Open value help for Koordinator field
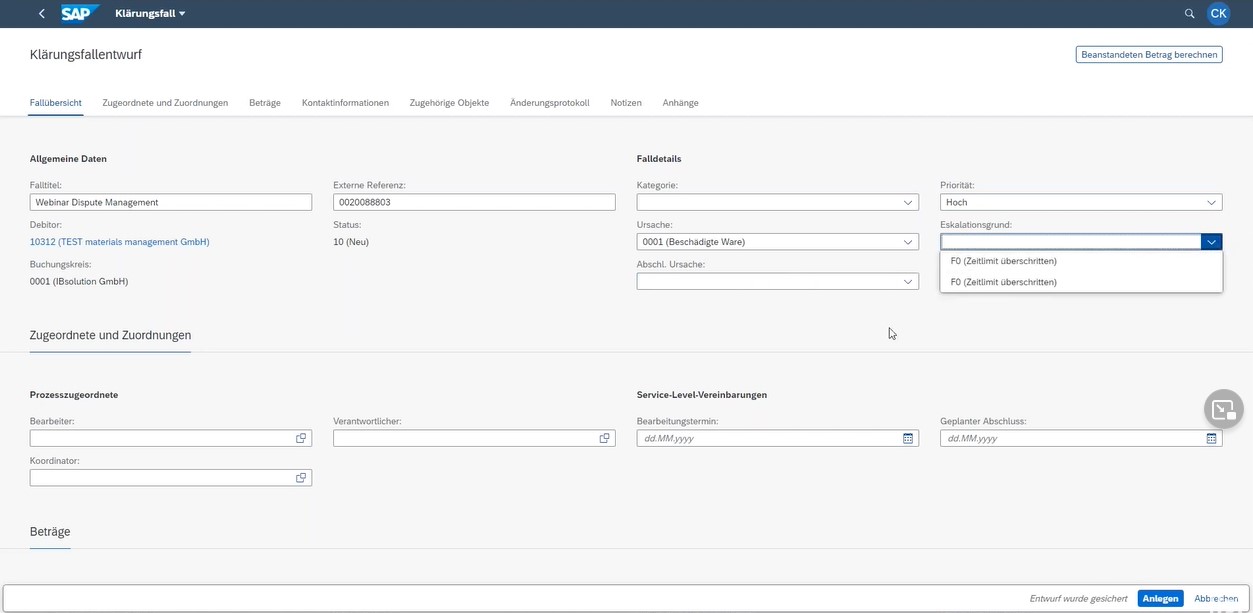1253x613 pixels. click(x=300, y=477)
